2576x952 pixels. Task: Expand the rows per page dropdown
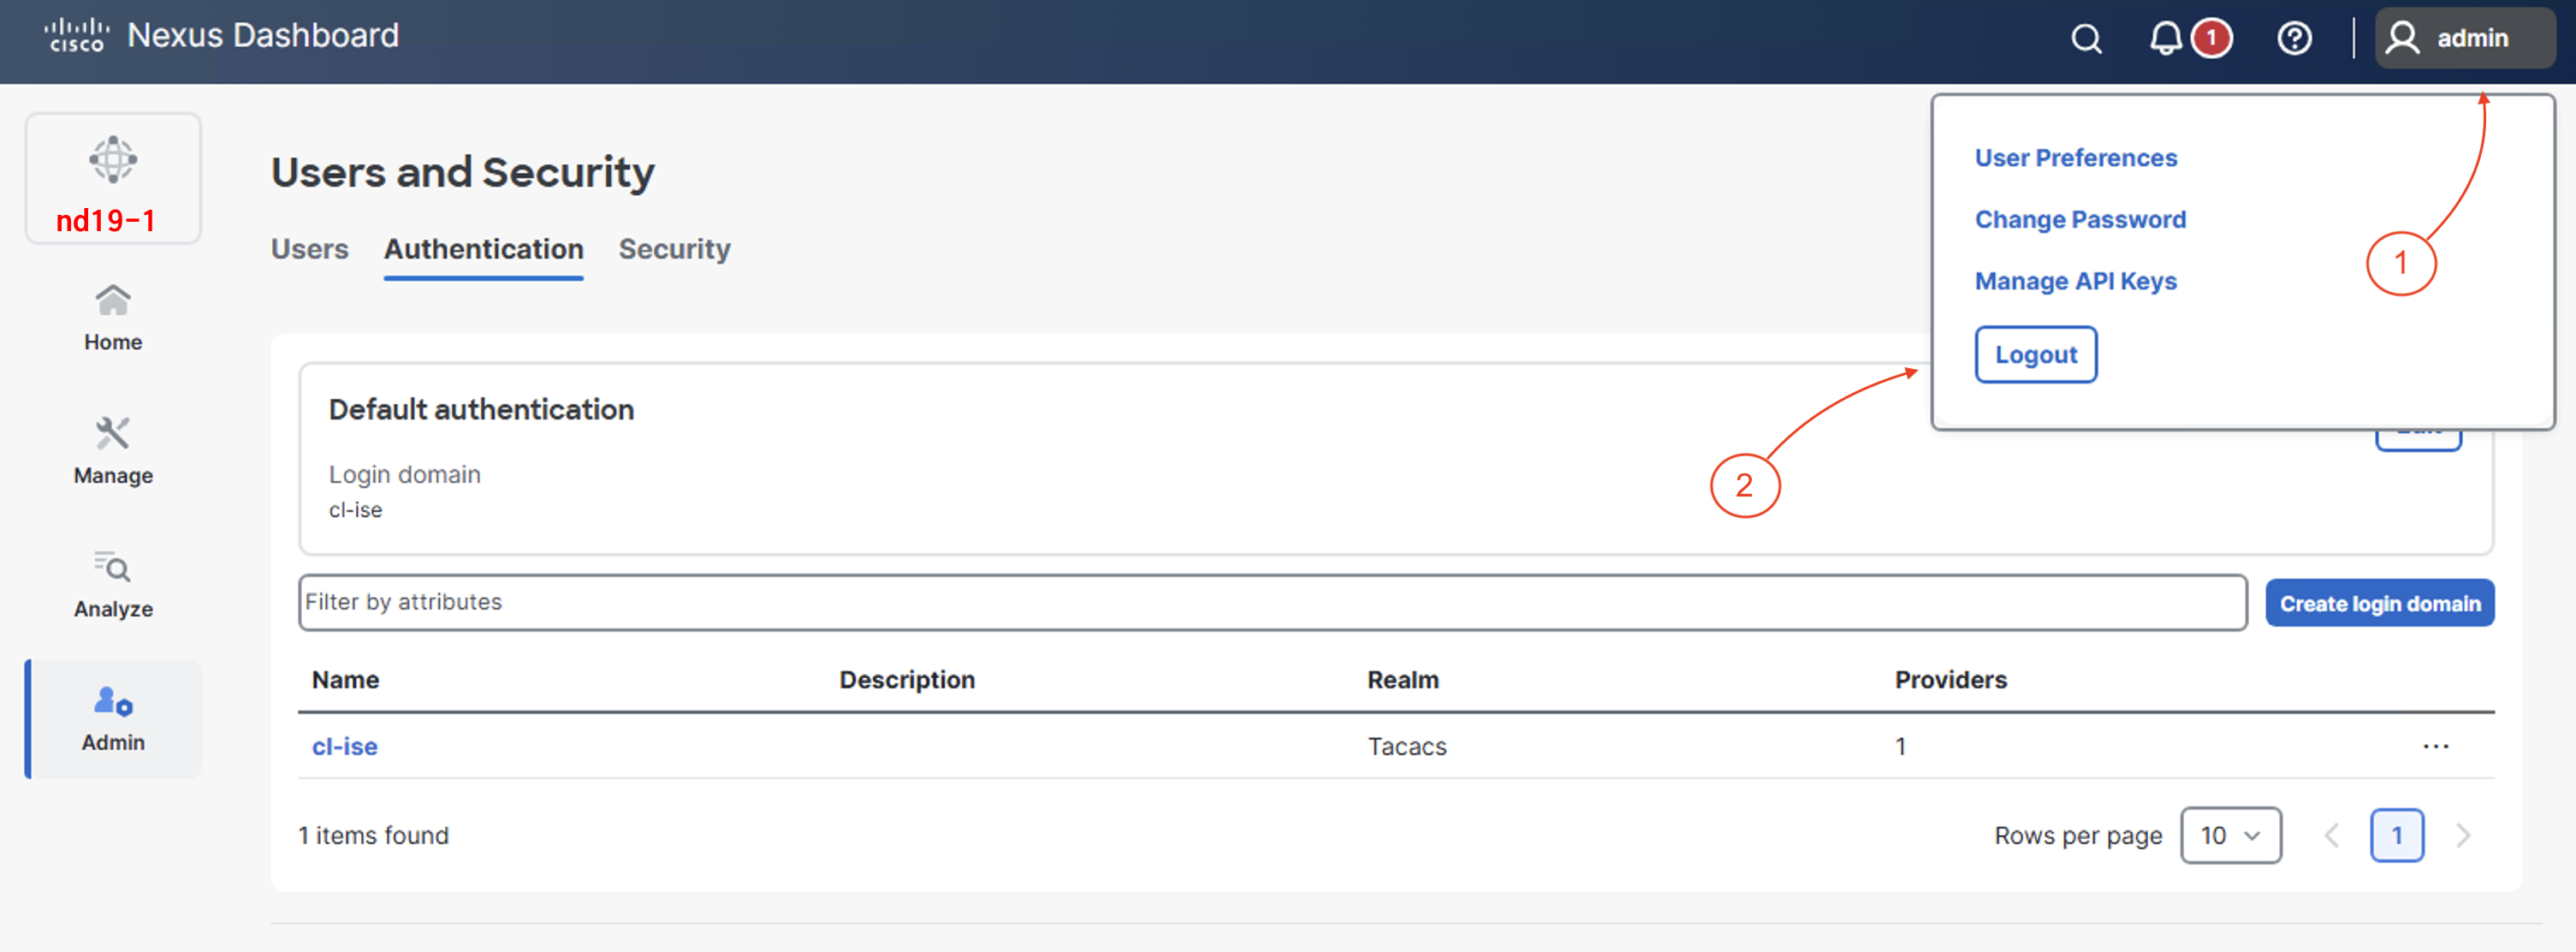click(2230, 835)
